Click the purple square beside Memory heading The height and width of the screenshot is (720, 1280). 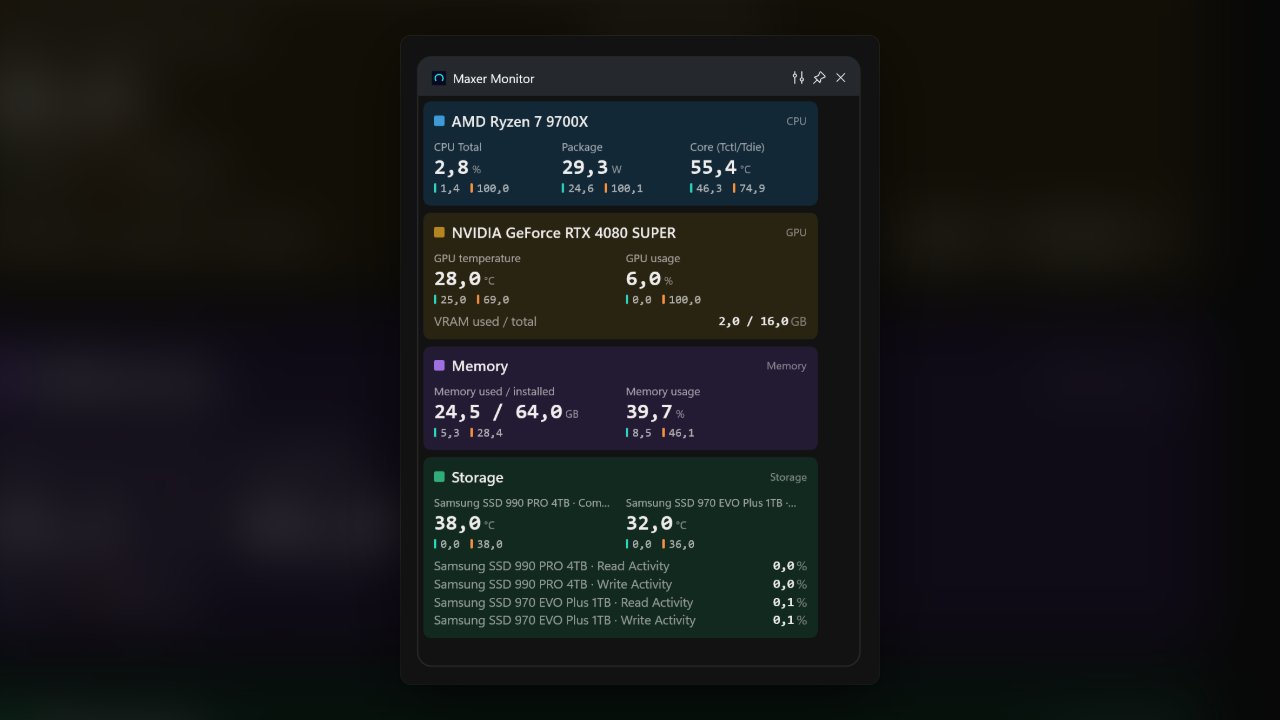[x=439, y=365]
